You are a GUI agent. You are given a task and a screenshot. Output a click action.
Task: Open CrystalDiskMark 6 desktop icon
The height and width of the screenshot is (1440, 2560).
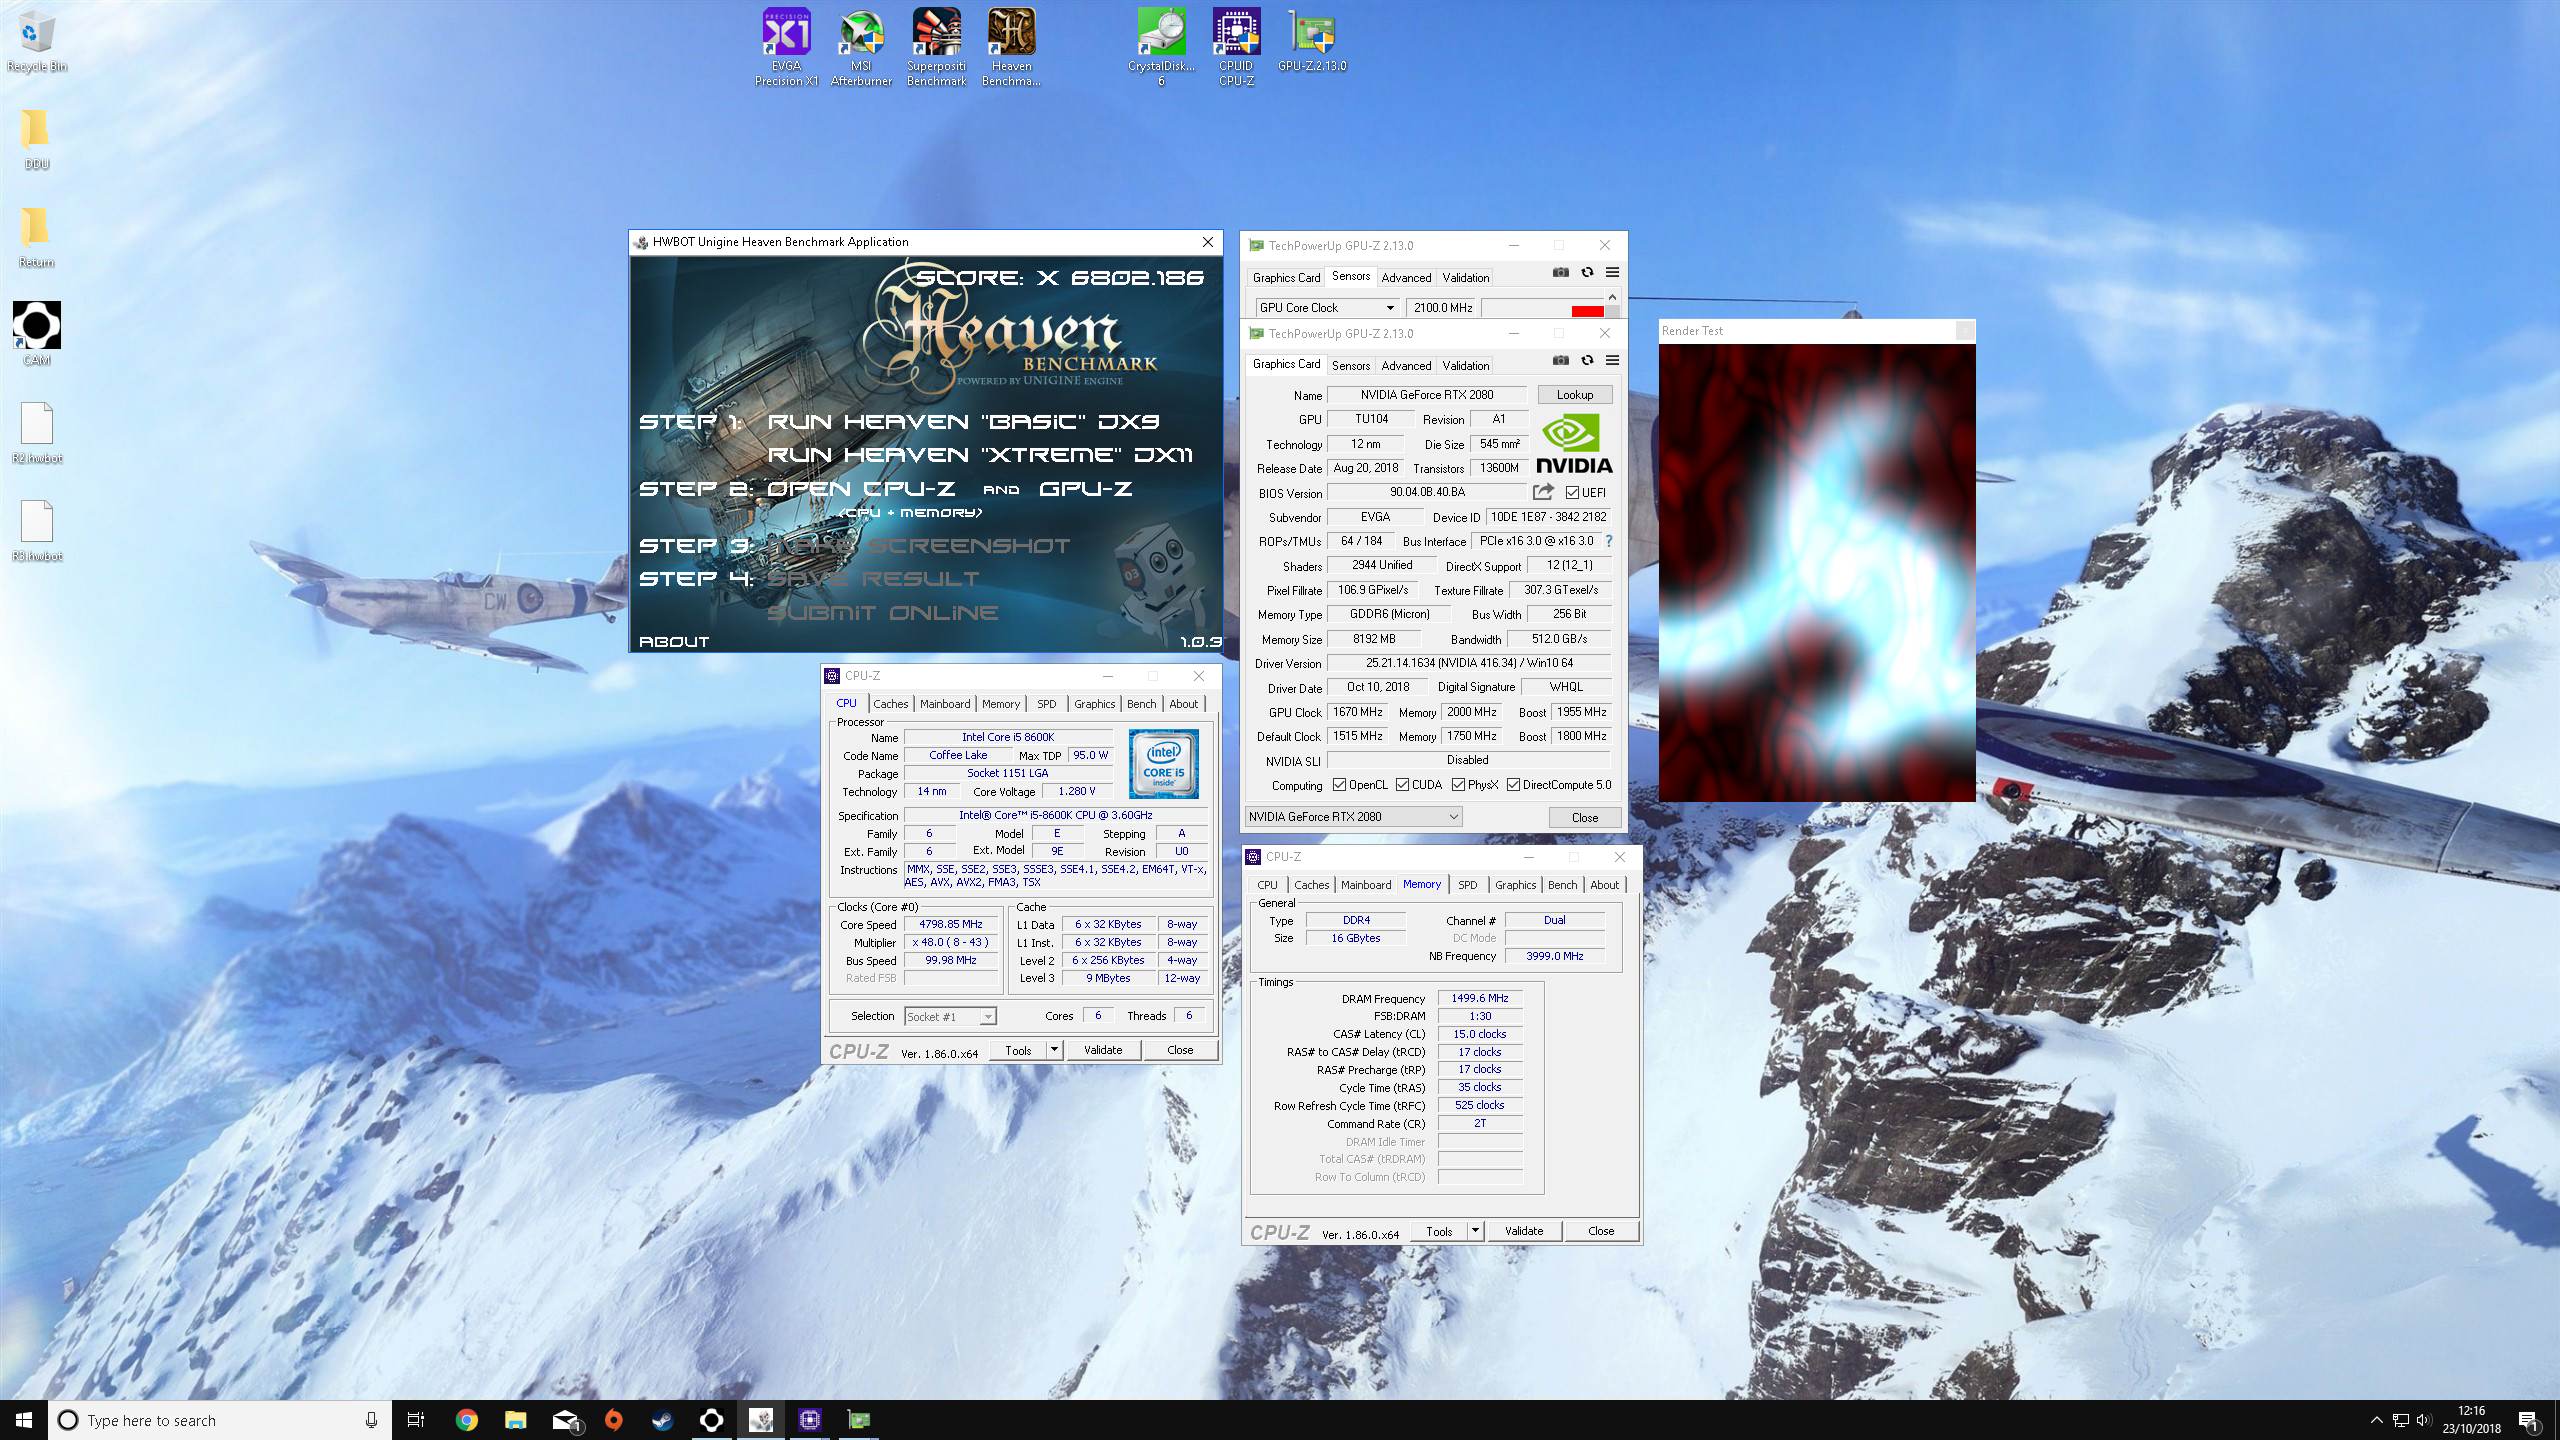pyautogui.click(x=1161, y=47)
